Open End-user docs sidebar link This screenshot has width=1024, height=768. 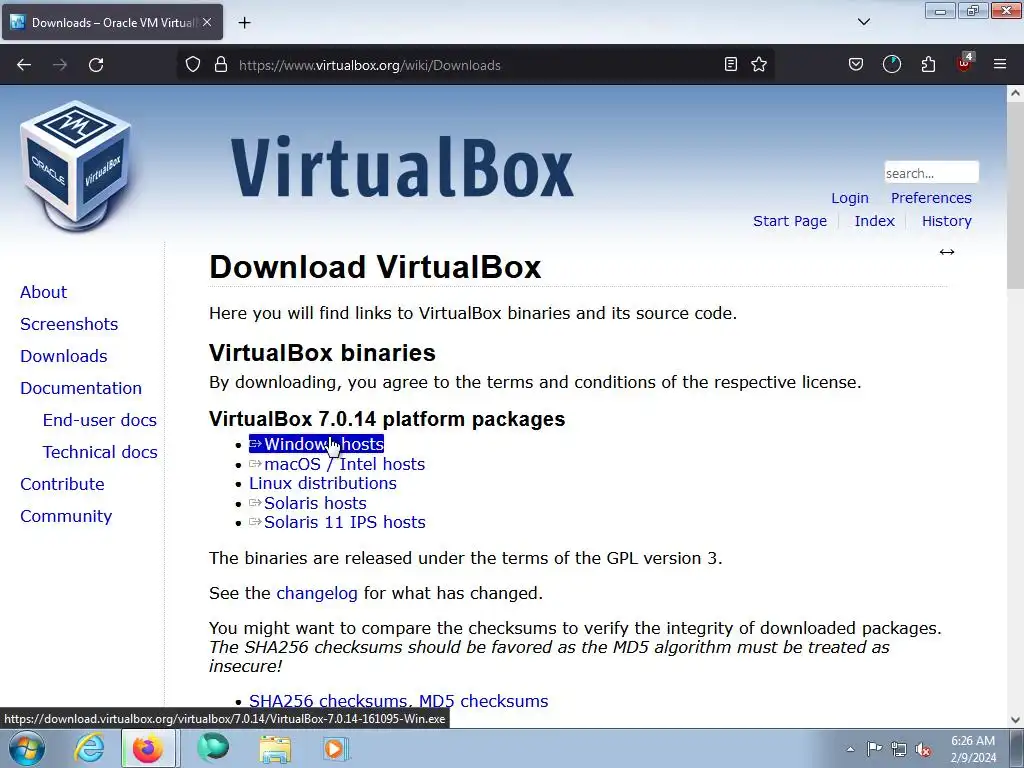(99, 420)
